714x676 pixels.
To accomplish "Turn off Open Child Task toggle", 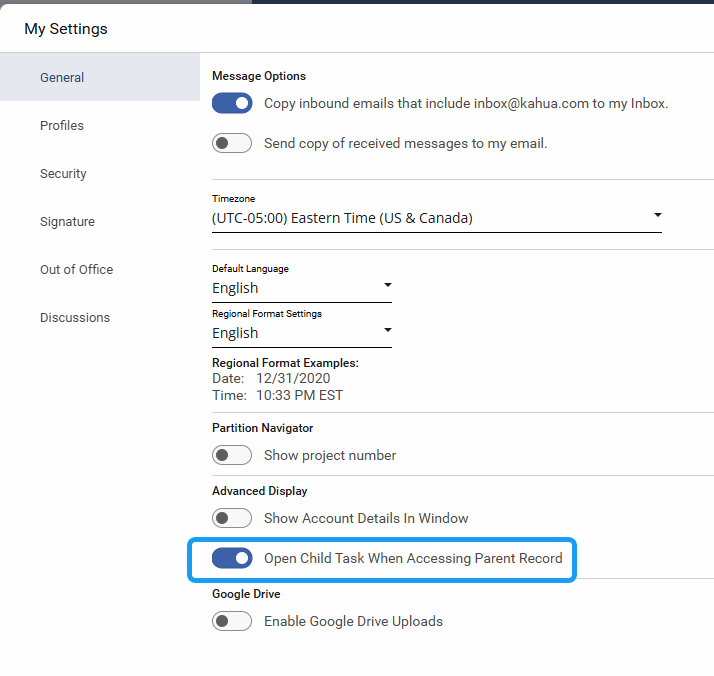I will point(232,558).
